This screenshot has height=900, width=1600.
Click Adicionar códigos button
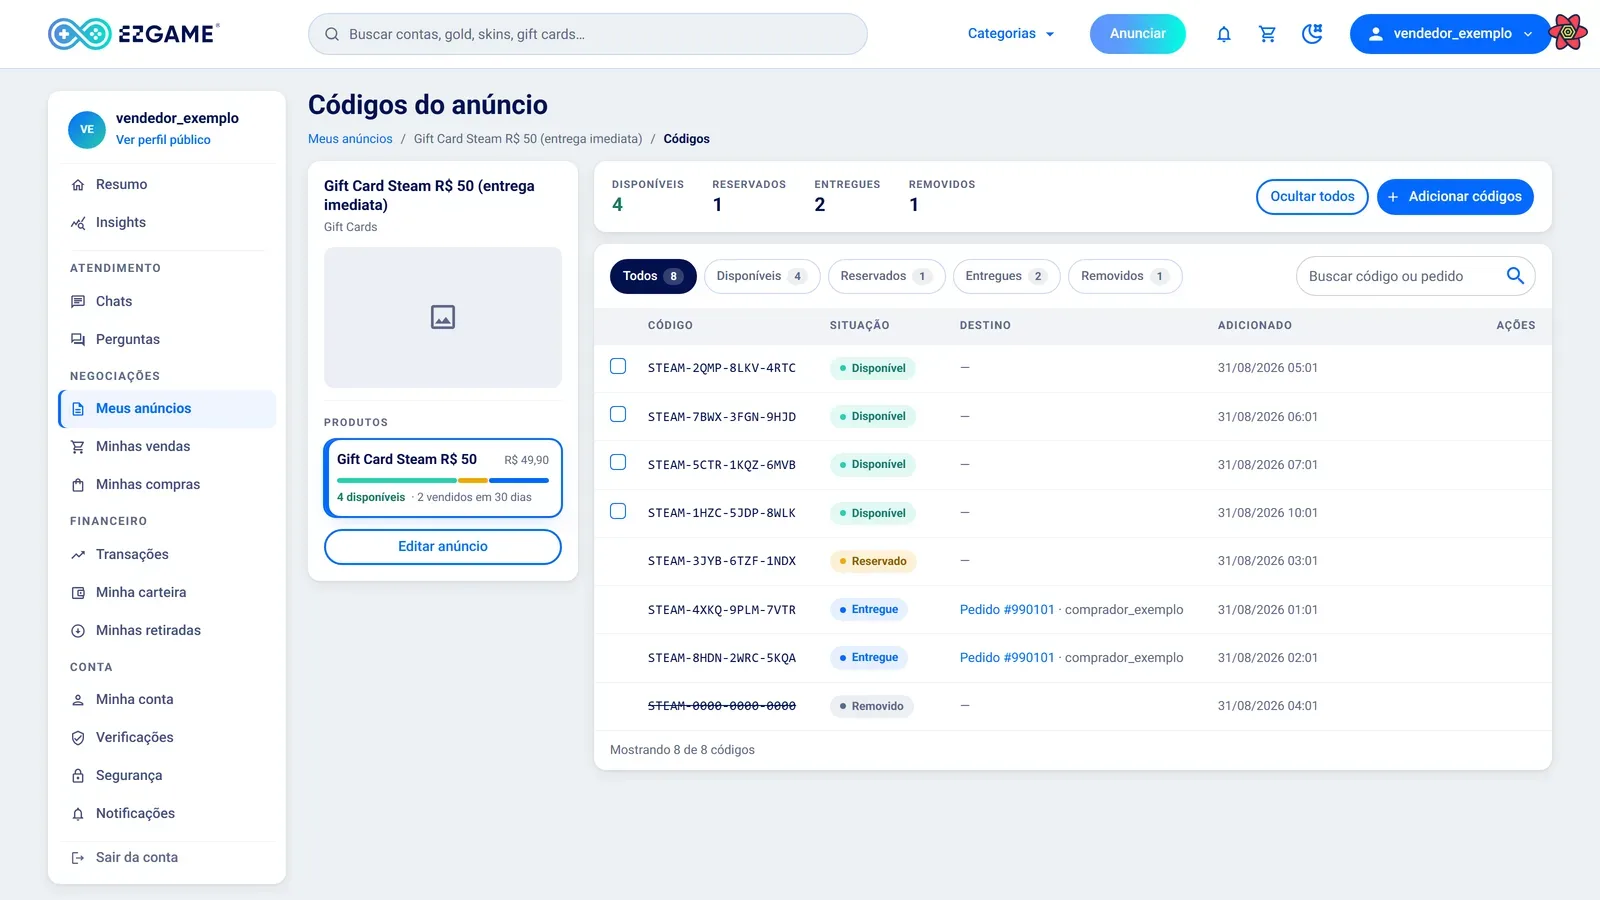(1455, 197)
